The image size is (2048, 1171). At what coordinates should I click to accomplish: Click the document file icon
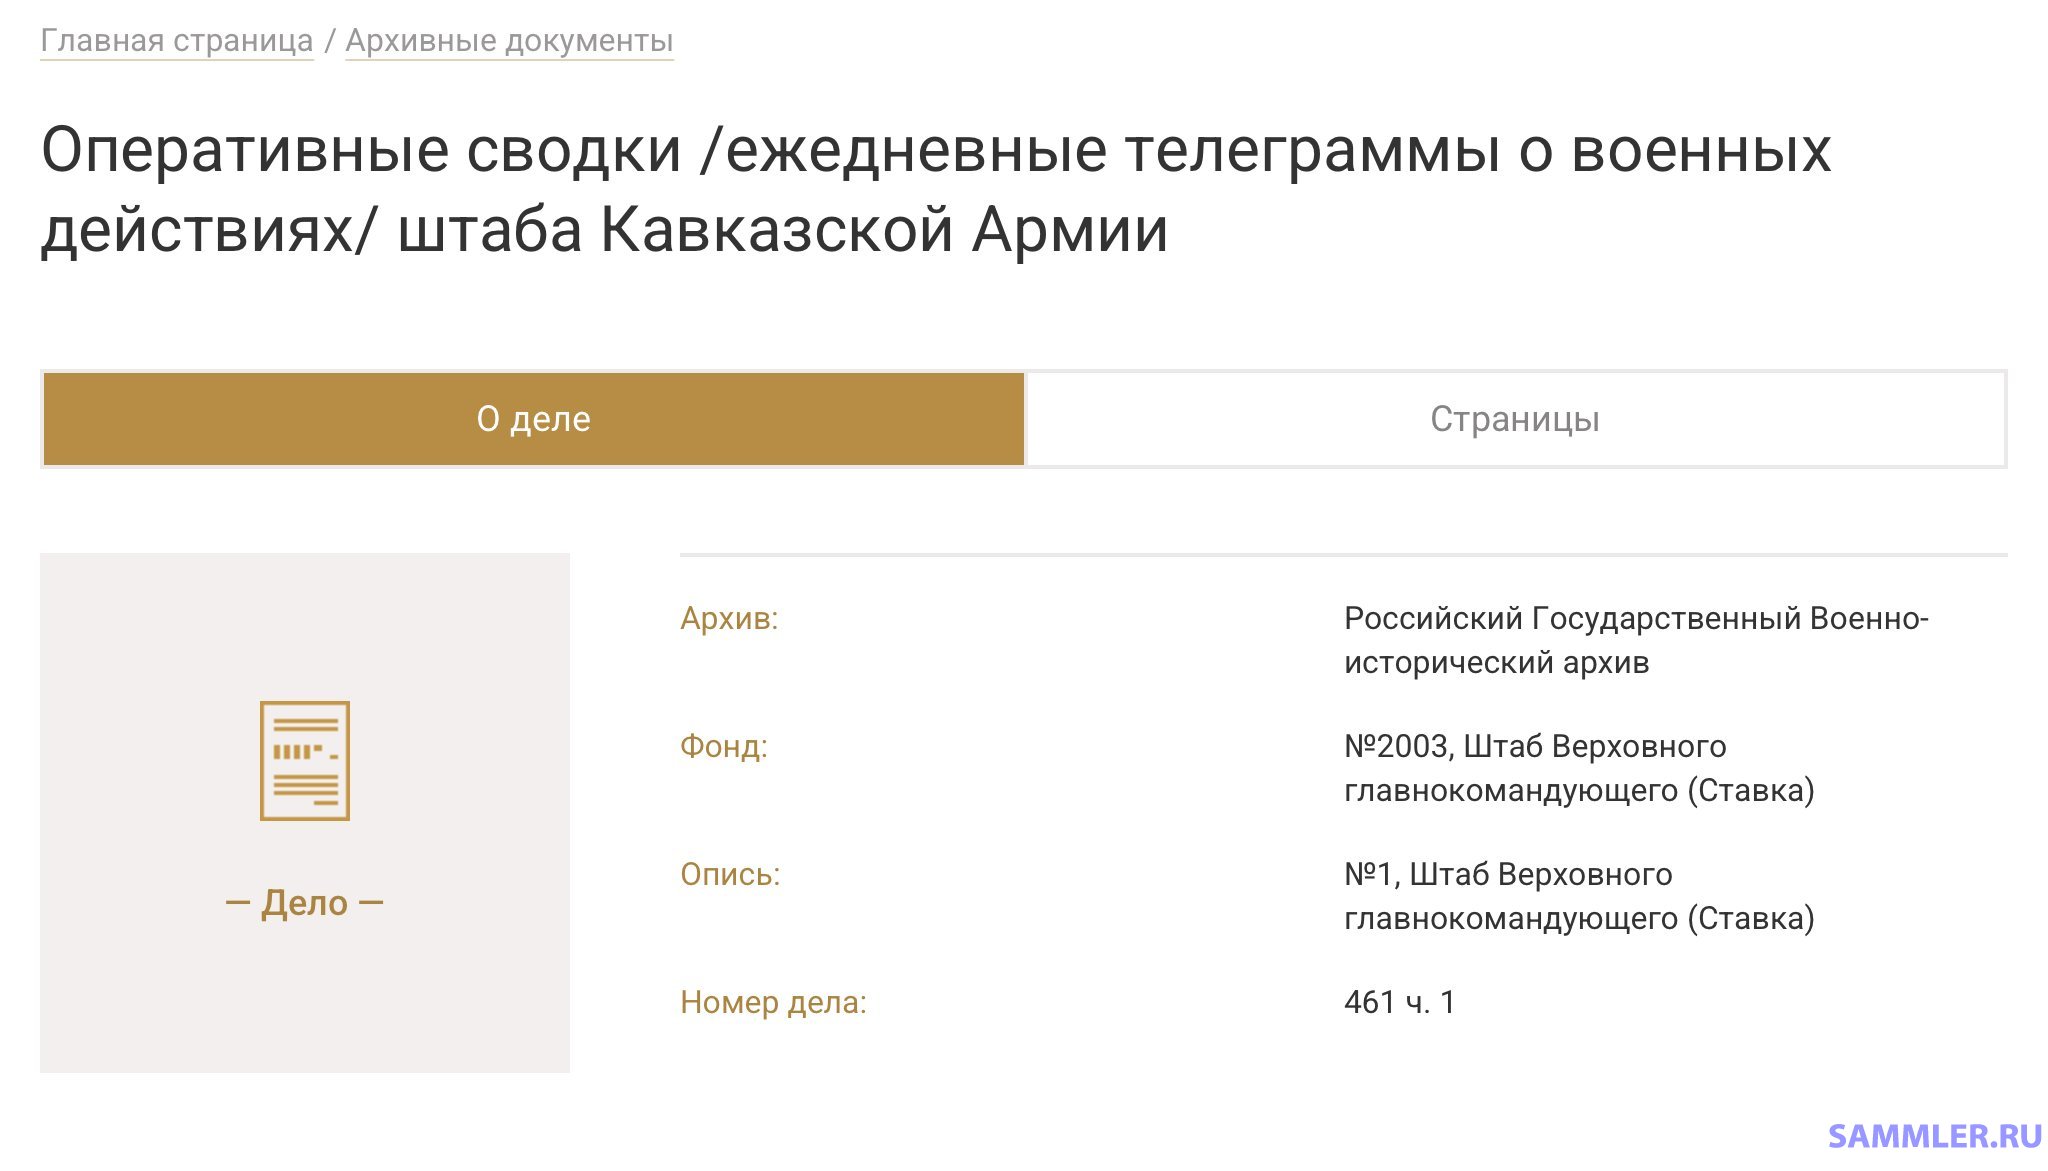point(305,761)
